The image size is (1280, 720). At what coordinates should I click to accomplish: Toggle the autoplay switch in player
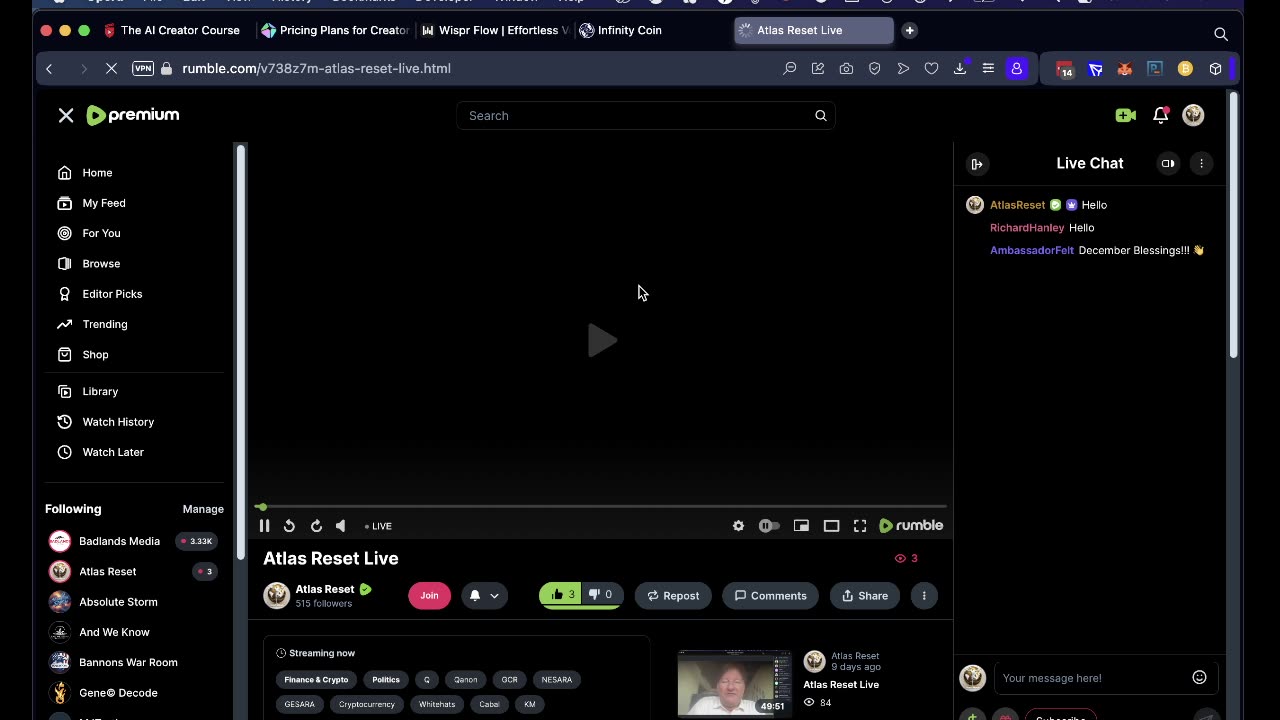pyautogui.click(x=769, y=526)
